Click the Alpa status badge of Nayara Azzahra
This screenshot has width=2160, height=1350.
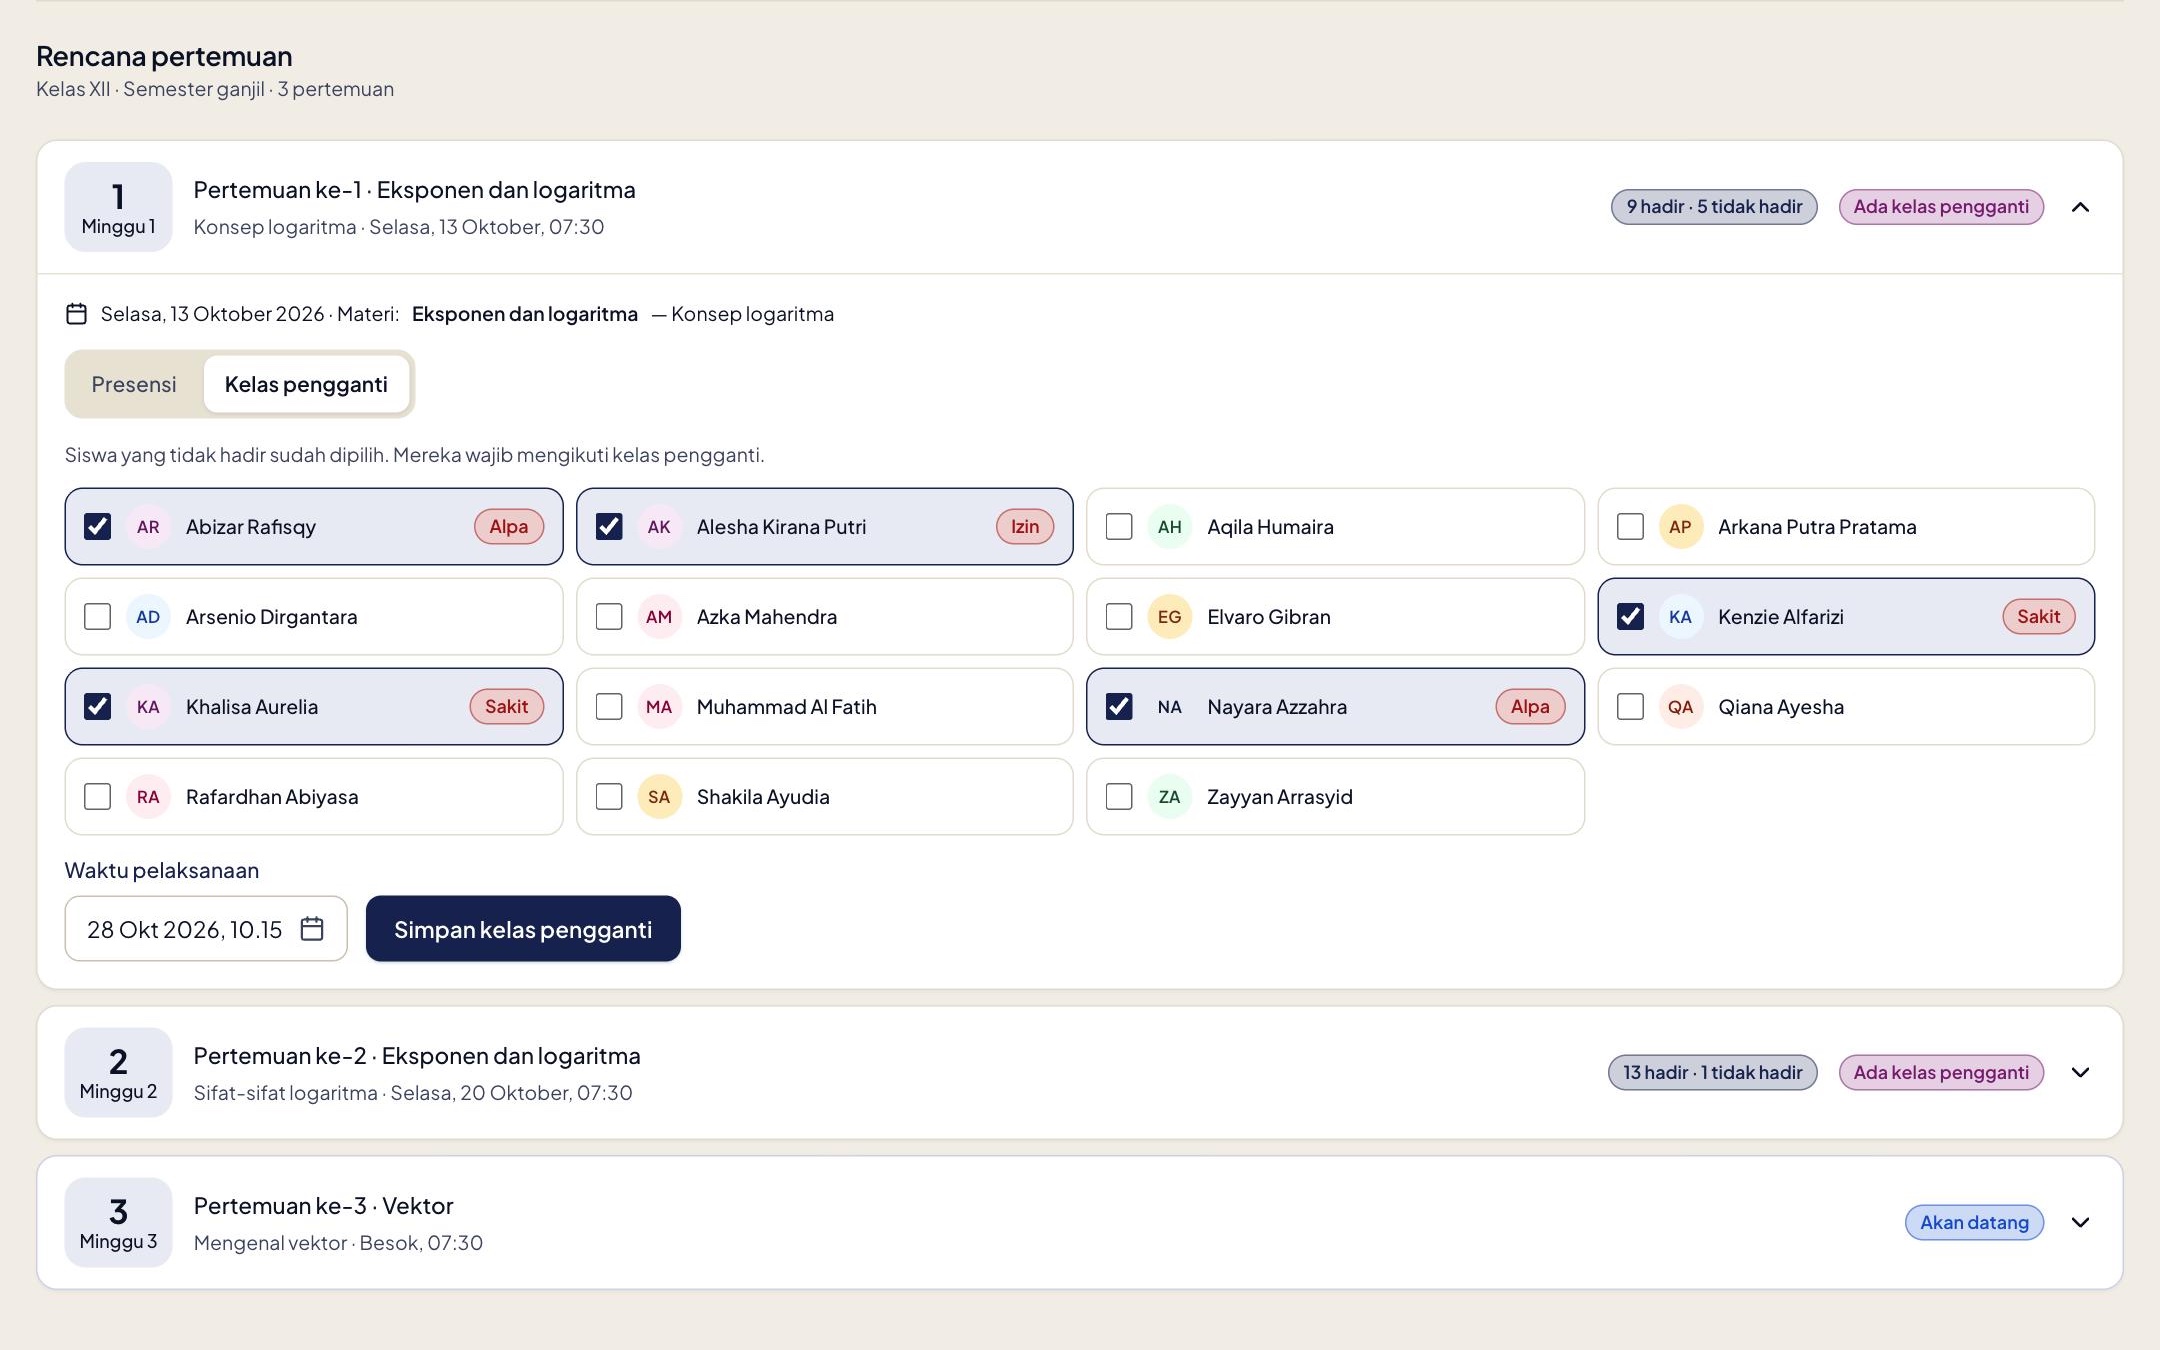pos(1530,707)
